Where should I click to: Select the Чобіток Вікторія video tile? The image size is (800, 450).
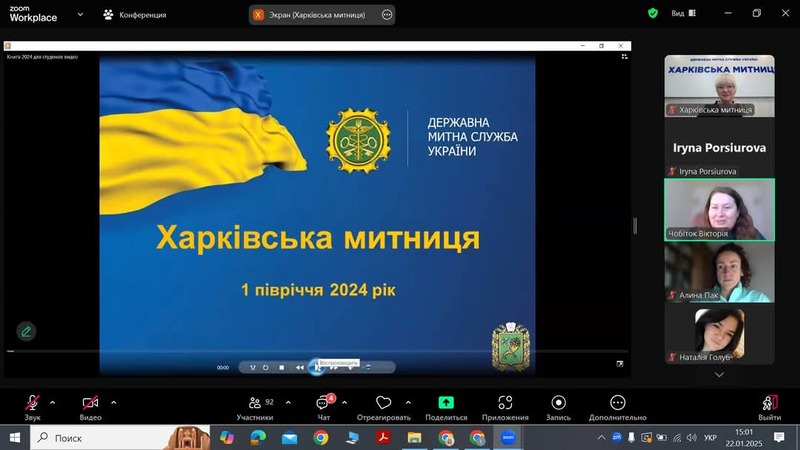coord(719,210)
